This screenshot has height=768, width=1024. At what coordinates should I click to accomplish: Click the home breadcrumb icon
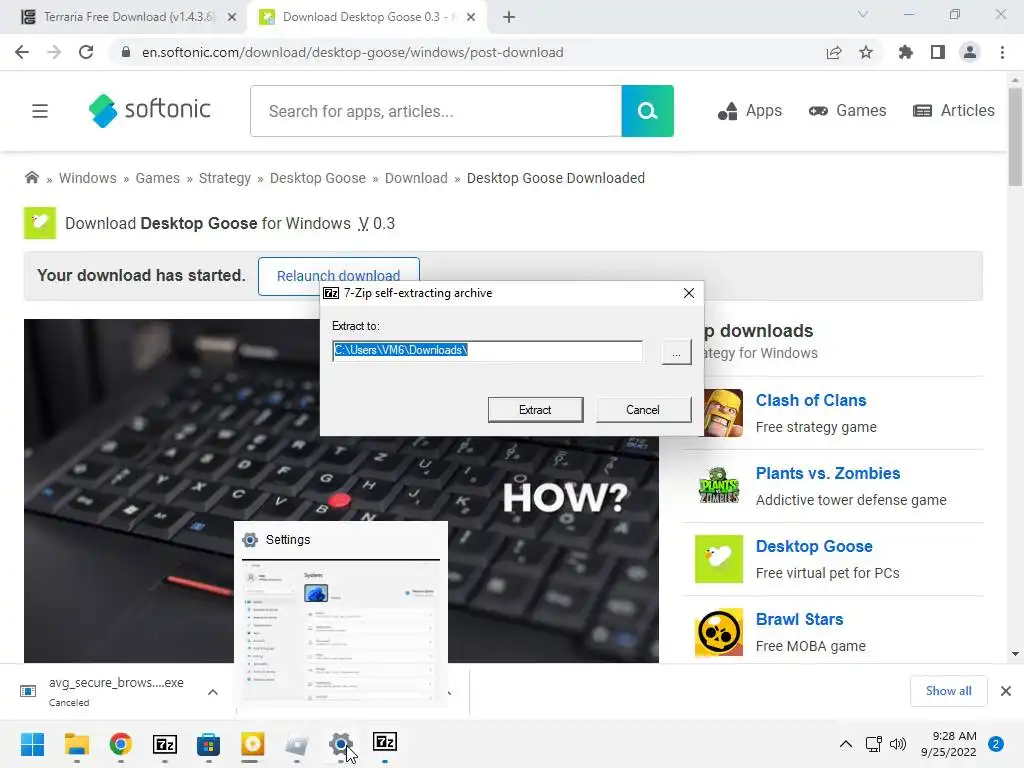click(x=31, y=178)
